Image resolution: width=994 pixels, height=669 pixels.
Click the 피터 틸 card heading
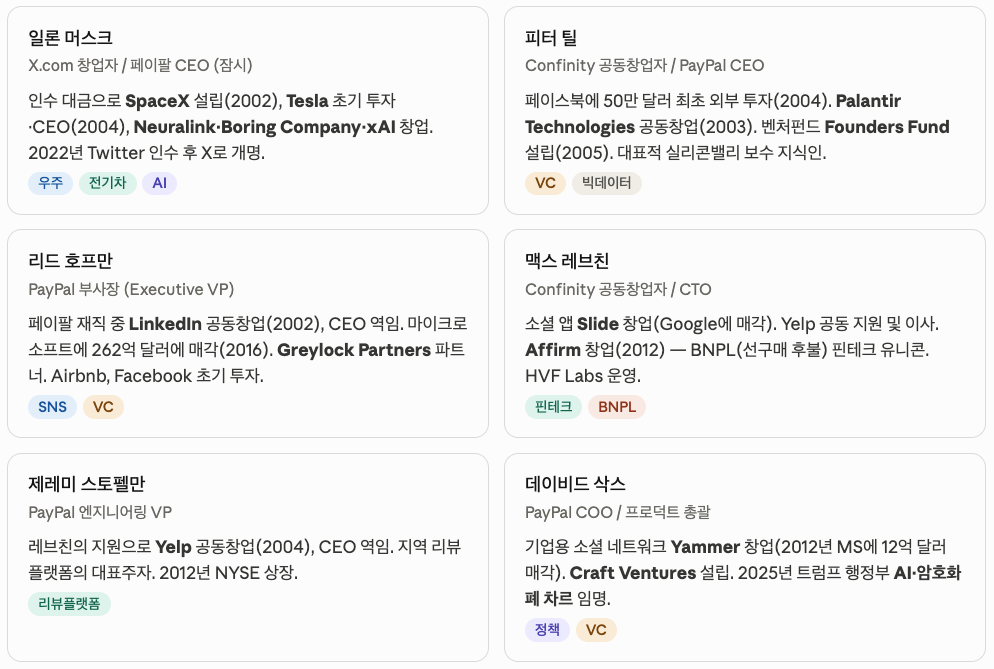551,37
